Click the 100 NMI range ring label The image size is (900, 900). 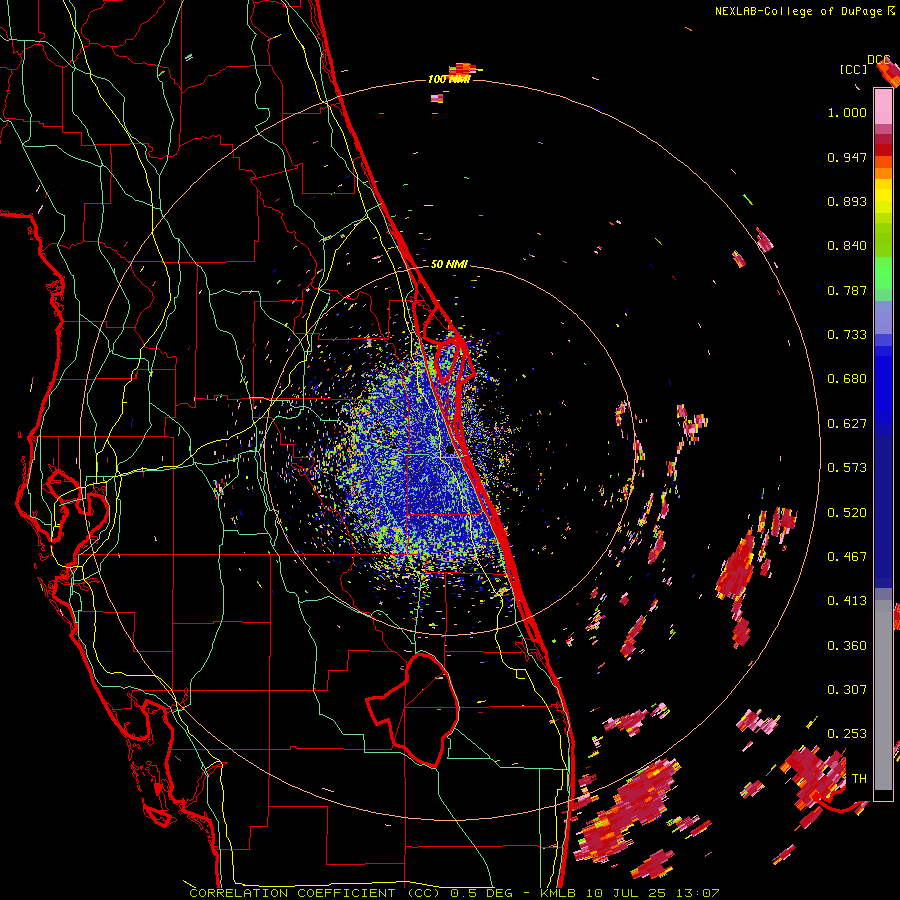tap(449, 79)
